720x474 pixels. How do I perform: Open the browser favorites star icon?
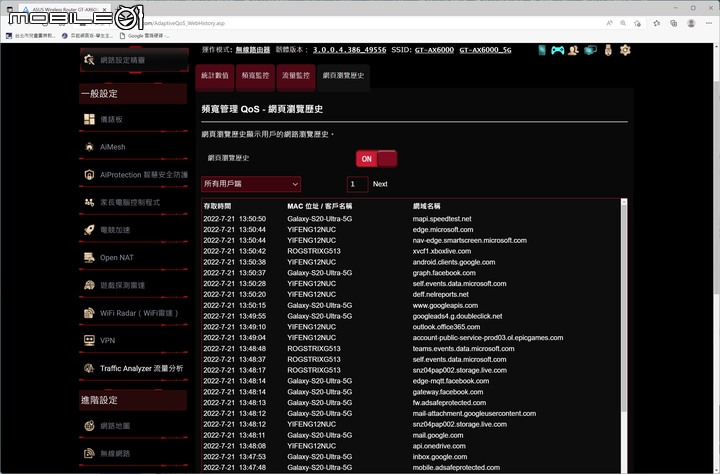[x=657, y=23]
